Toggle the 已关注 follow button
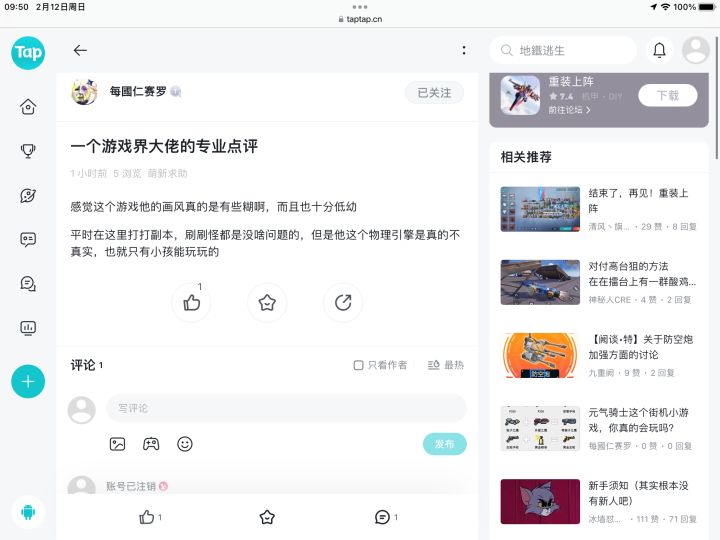This screenshot has height=540, width=720. 434,93
